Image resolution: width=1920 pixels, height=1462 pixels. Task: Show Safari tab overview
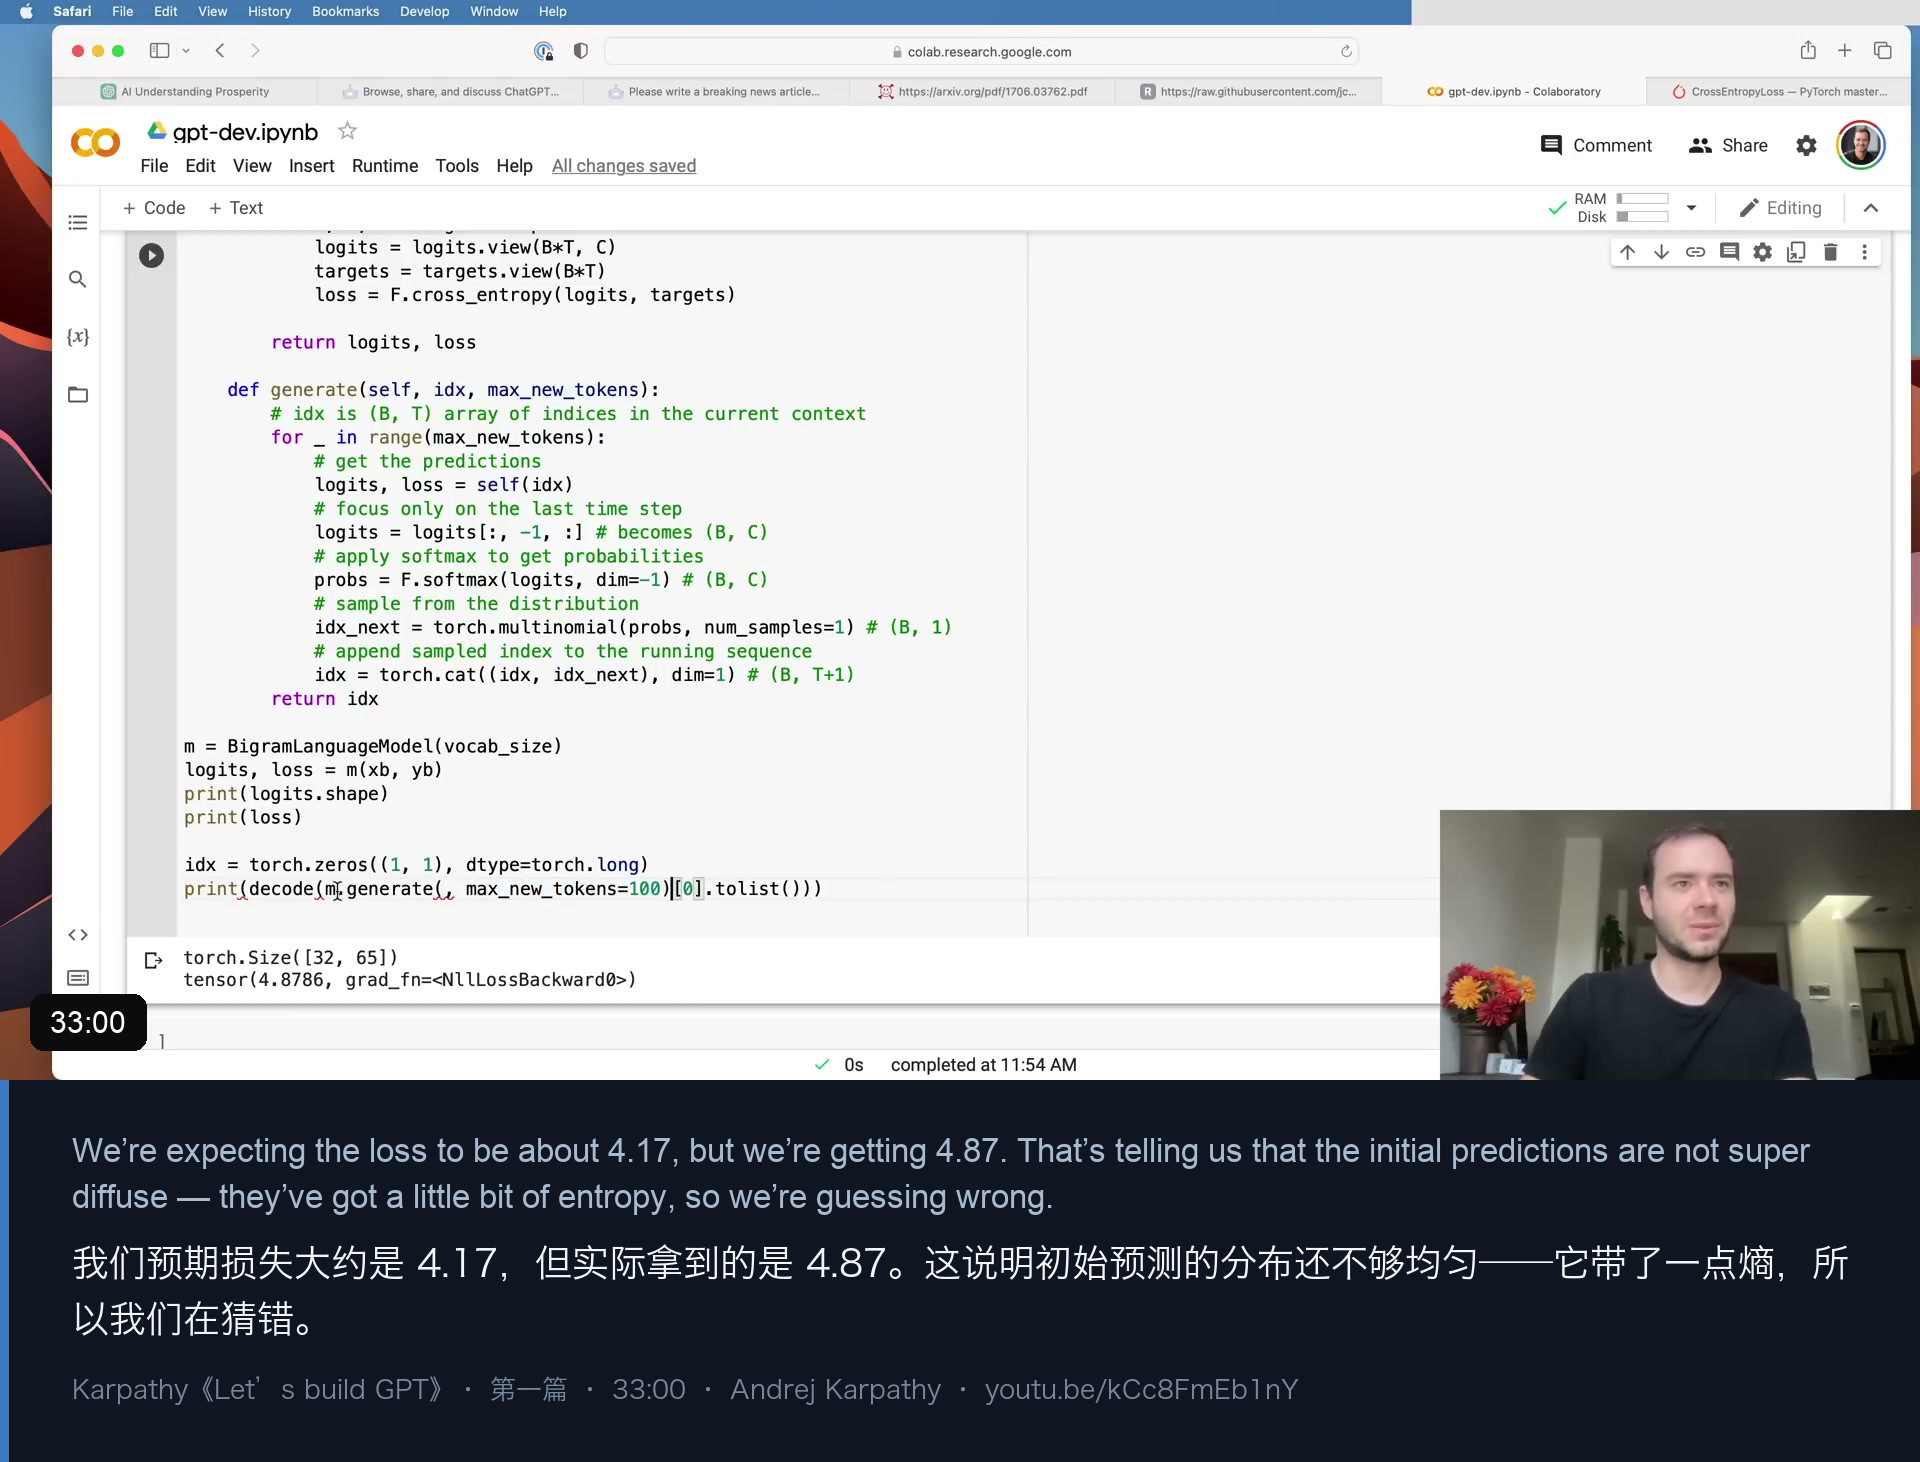(1882, 50)
